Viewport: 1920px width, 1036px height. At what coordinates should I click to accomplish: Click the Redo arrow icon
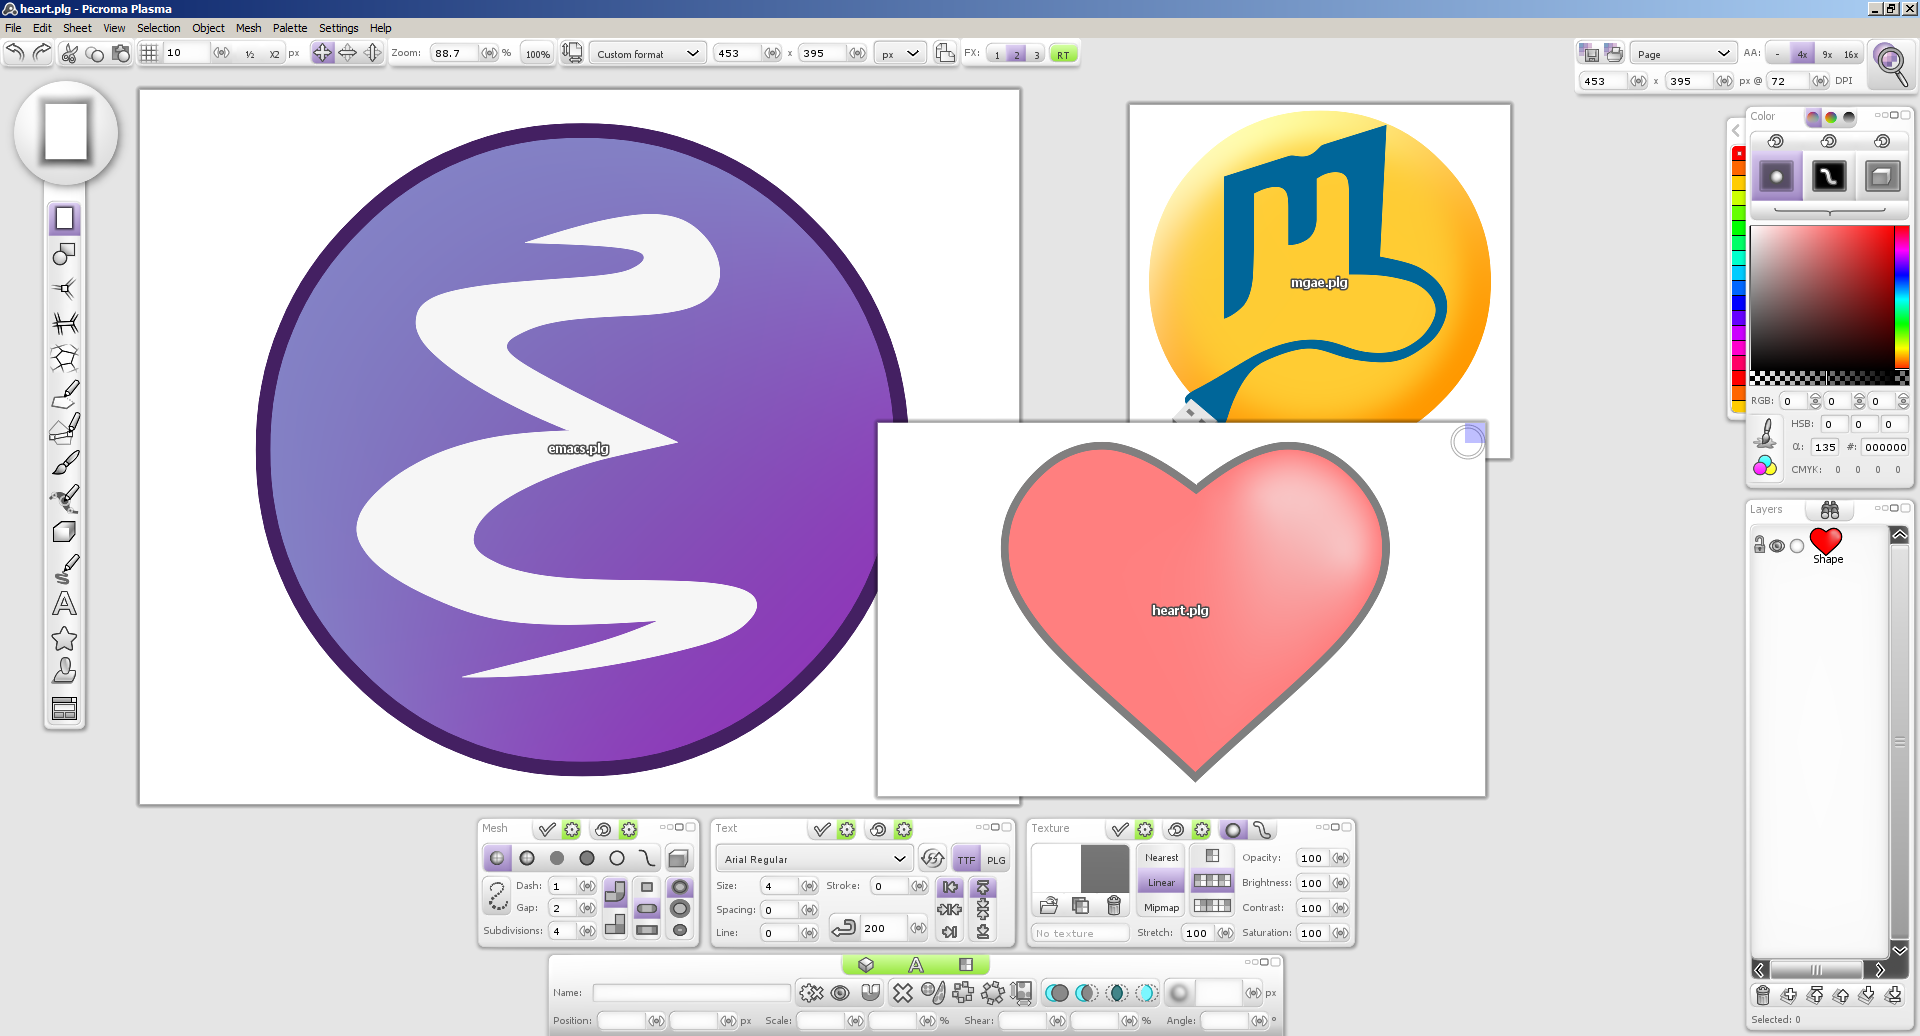41,53
